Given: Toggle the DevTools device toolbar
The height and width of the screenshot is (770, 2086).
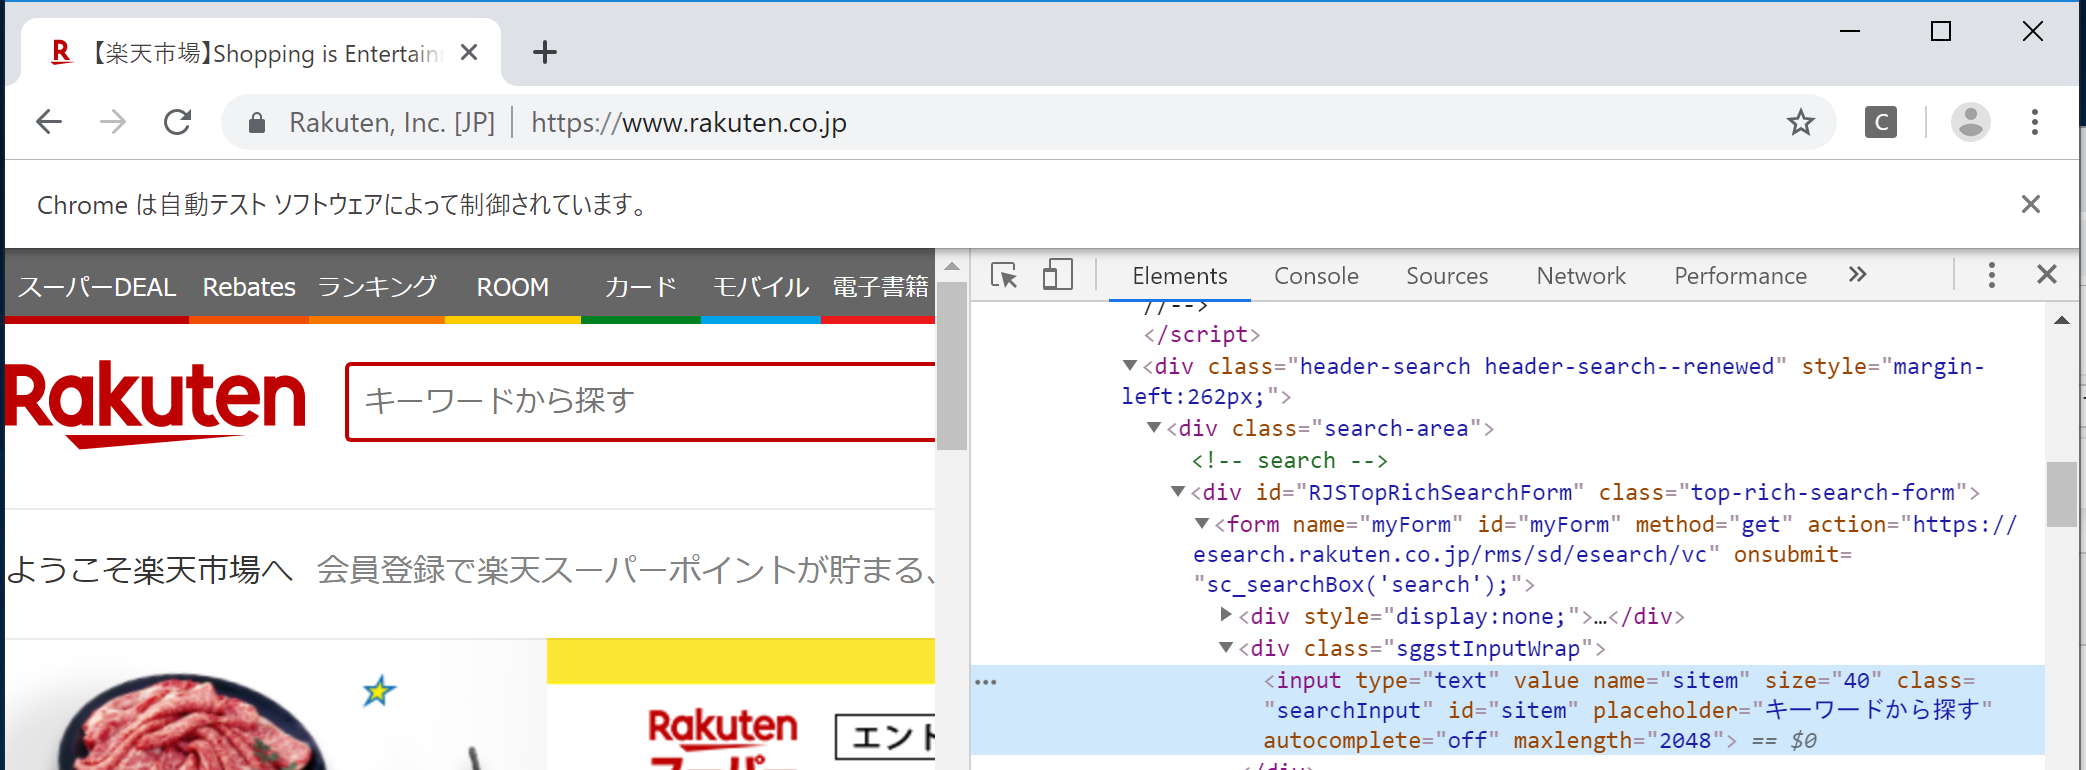Looking at the screenshot, I should coord(1058,275).
